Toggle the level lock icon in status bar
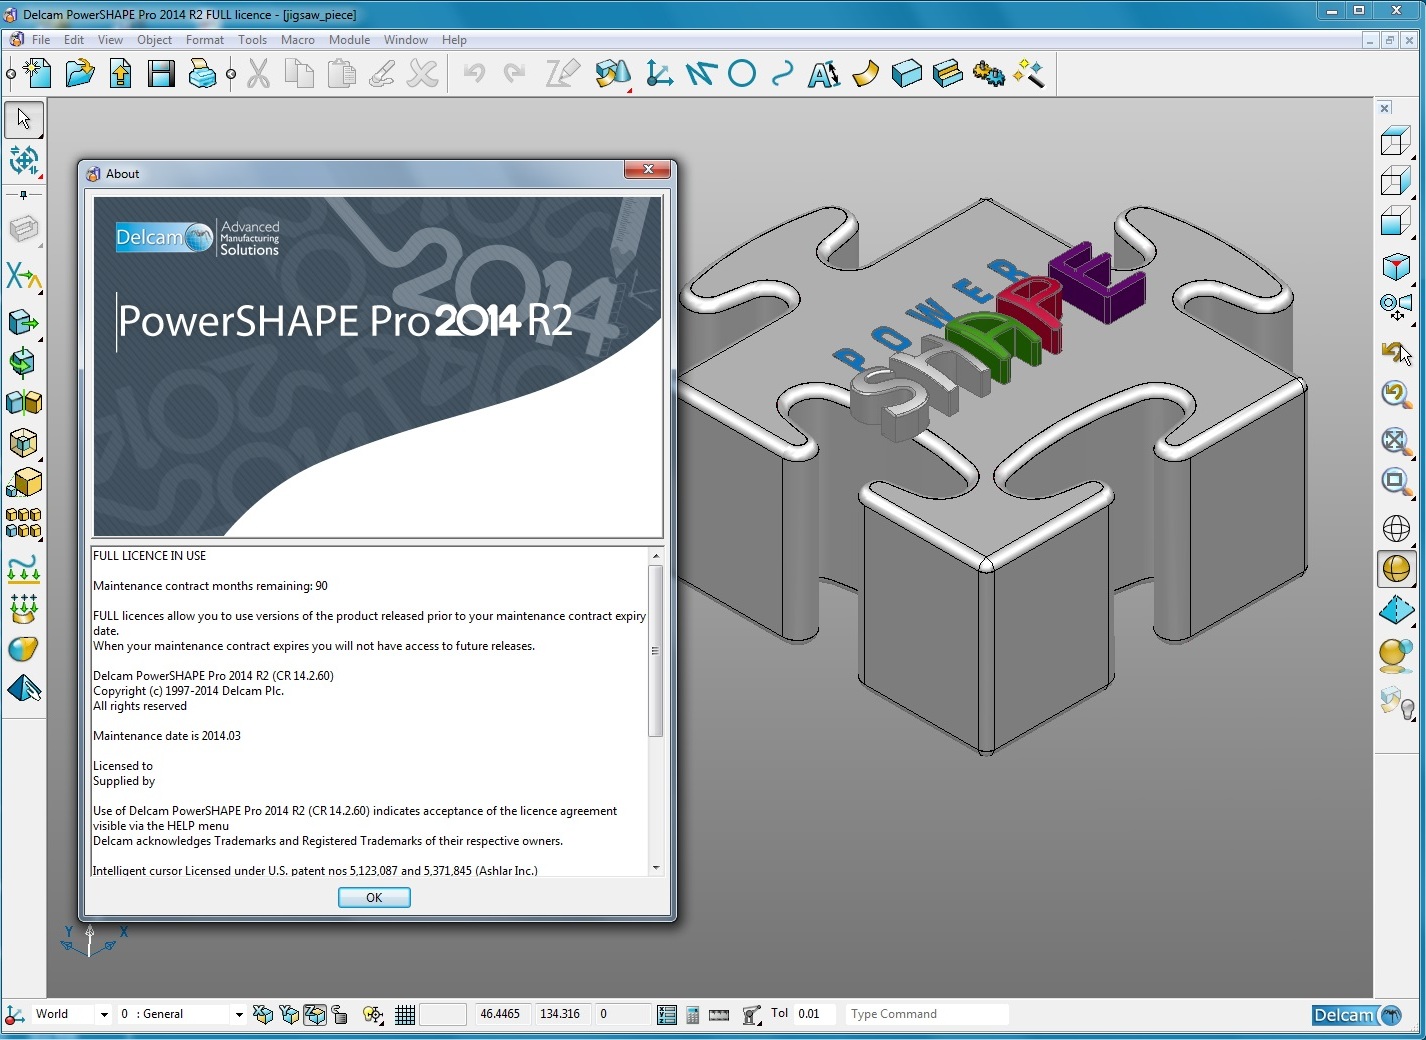 (x=340, y=1015)
